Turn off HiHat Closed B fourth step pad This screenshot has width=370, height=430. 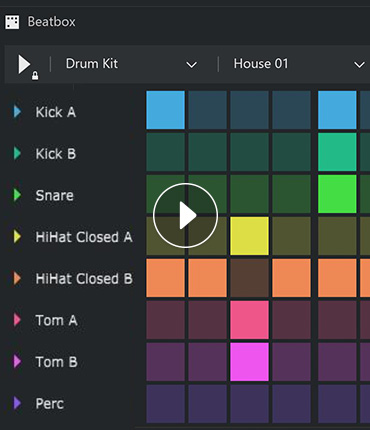click(x=291, y=278)
